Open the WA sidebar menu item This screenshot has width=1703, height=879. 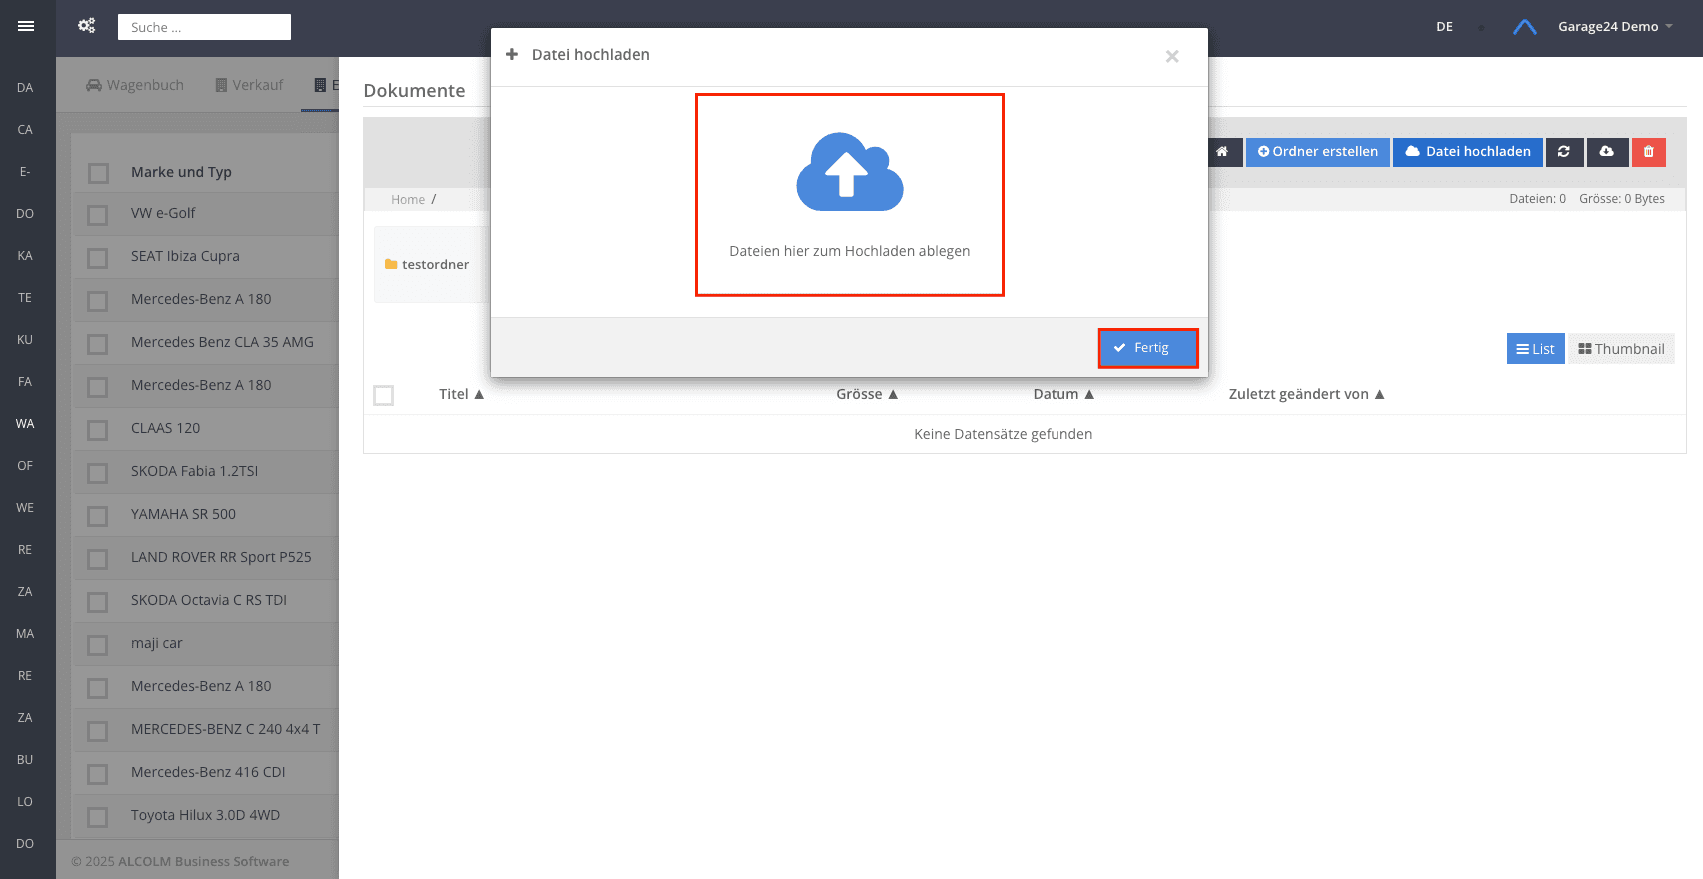pos(25,424)
